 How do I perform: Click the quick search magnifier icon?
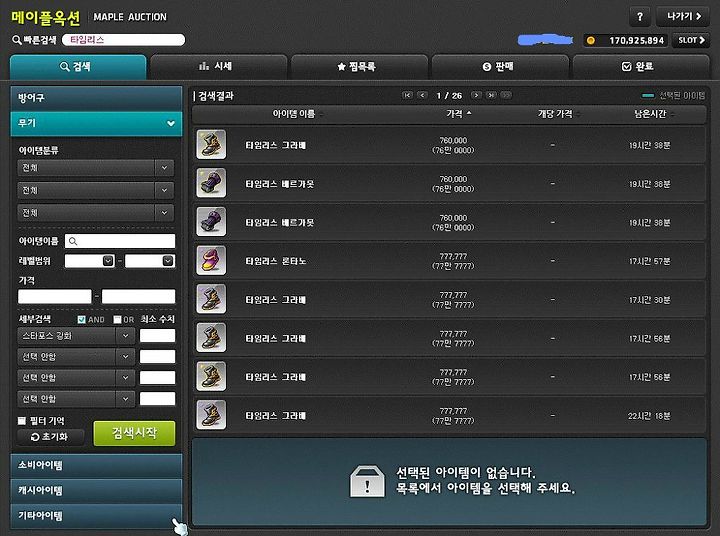tap(17, 40)
